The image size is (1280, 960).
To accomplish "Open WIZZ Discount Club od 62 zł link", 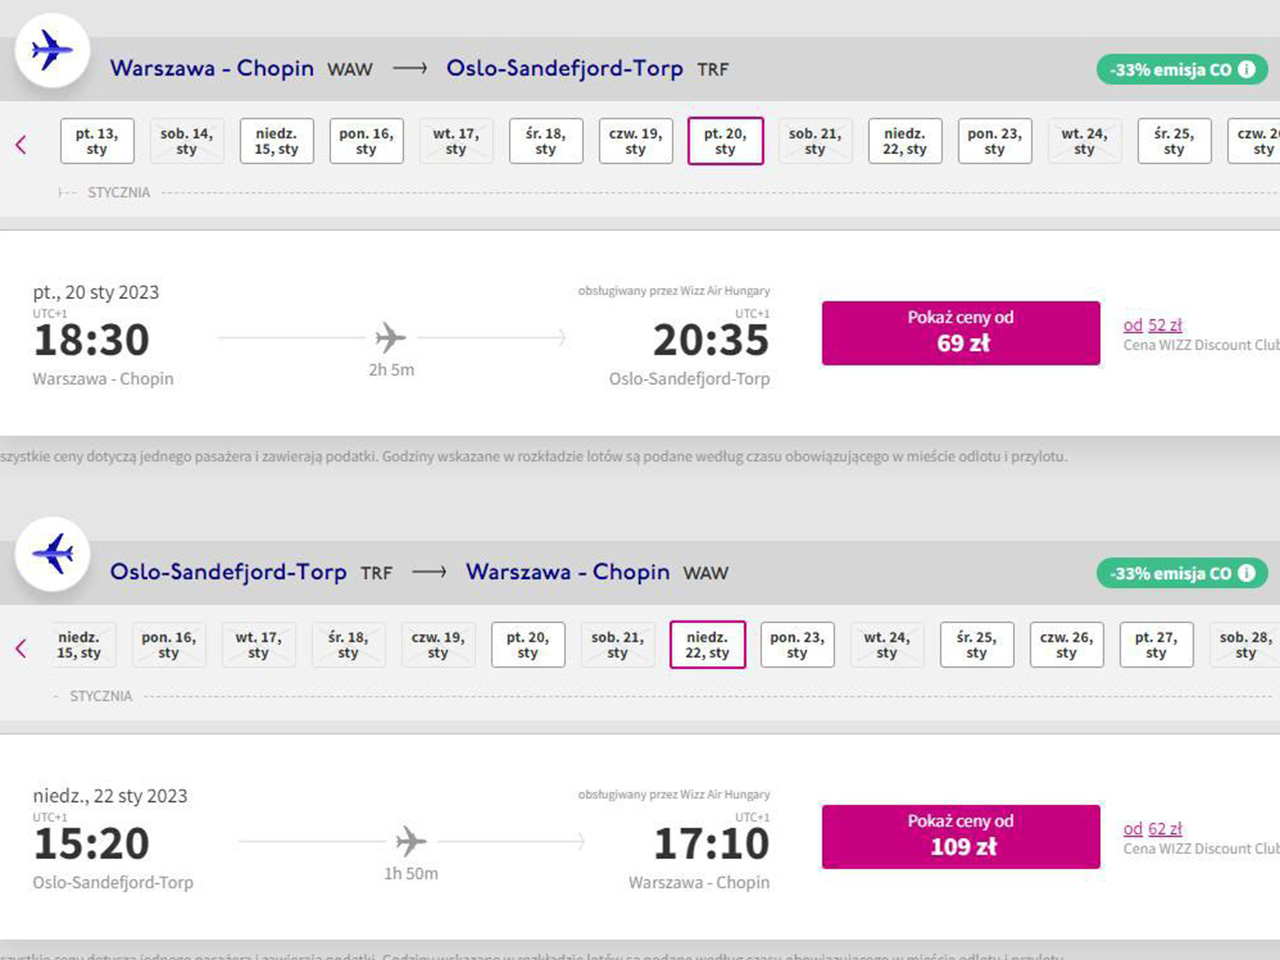I will tap(1152, 829).
